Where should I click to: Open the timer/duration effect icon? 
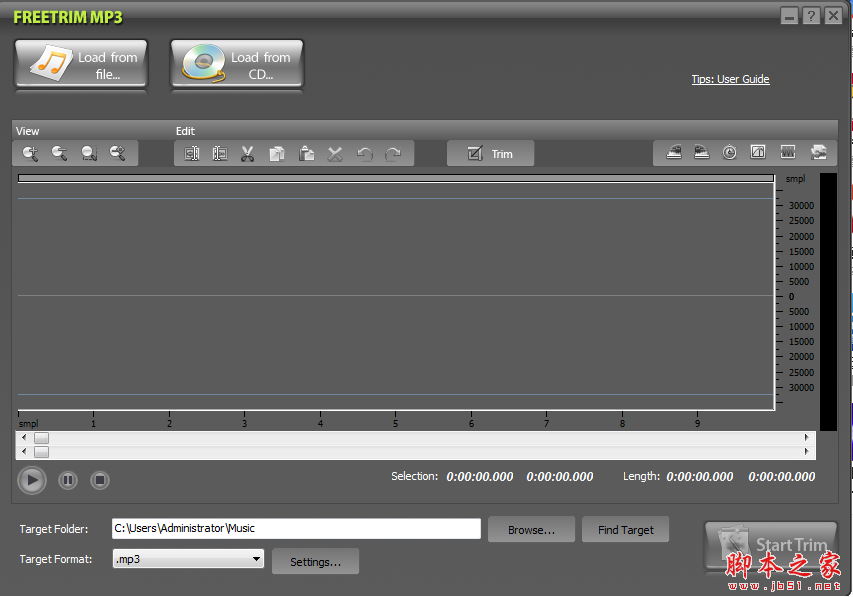tap(729, 152)
